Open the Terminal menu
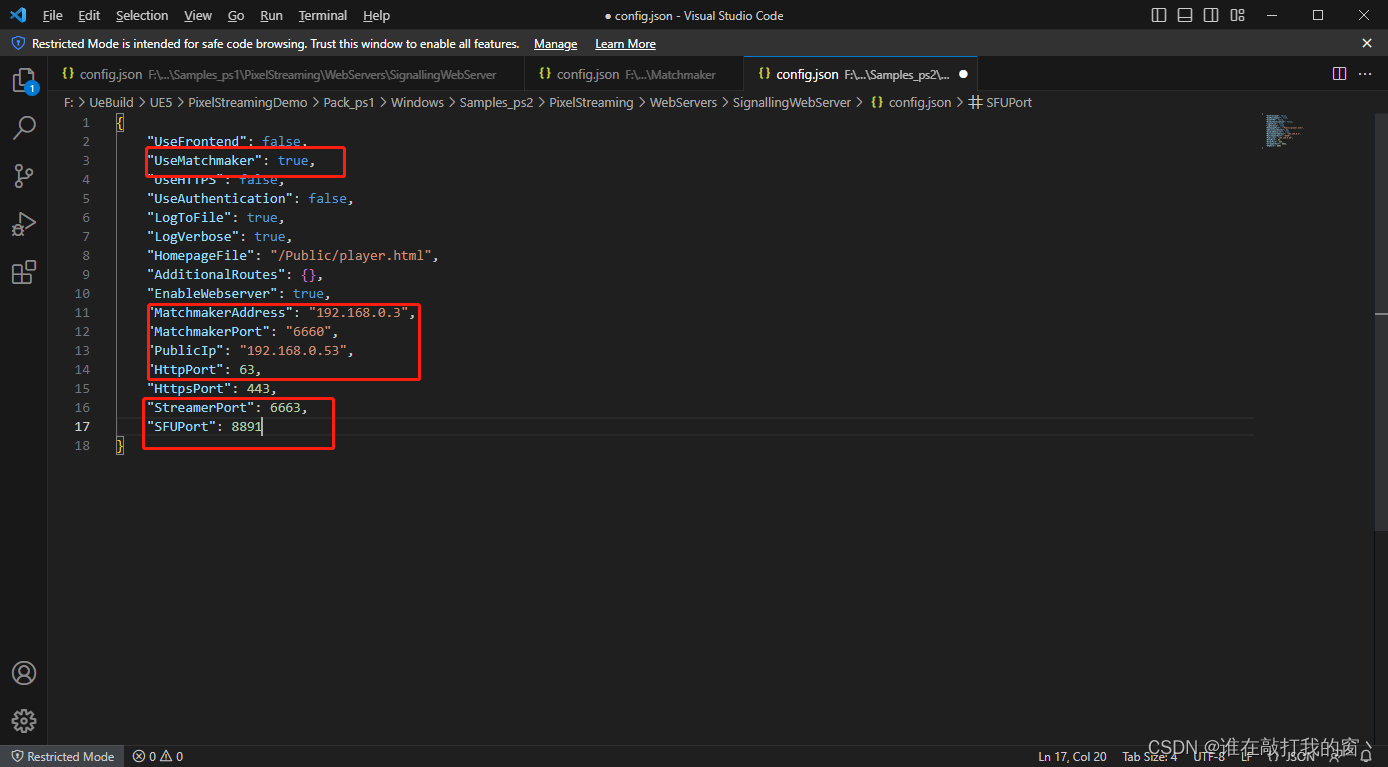1388x767 pixels. [323, 15]
